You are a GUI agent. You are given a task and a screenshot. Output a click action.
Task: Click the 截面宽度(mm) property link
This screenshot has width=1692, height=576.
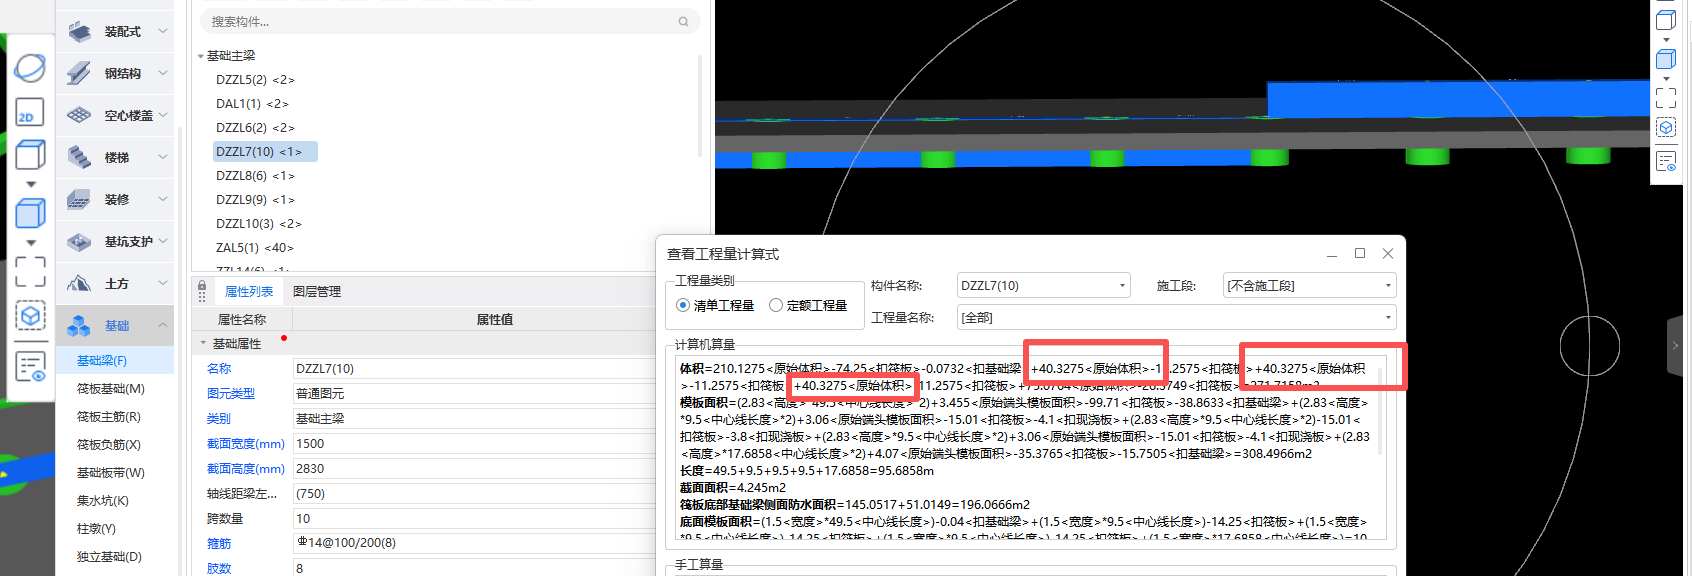click(246, 444)
